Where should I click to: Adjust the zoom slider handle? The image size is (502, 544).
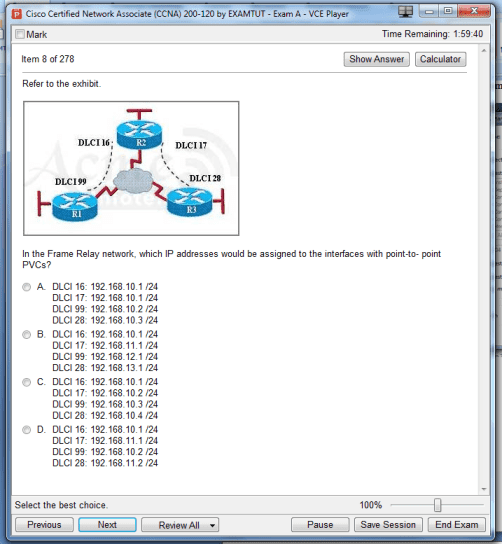coord(437,505)
